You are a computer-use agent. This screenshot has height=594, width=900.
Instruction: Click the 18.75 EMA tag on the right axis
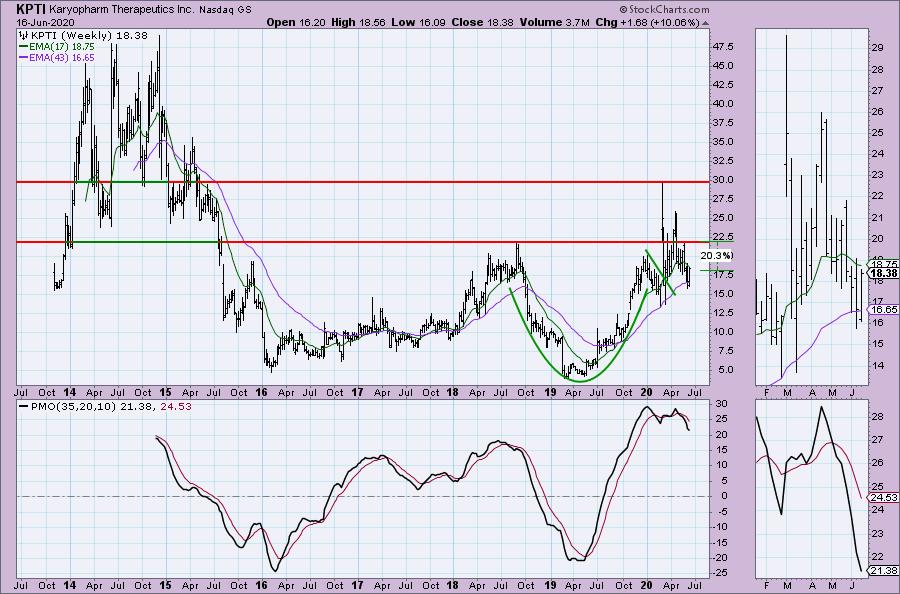pos(884,264)
